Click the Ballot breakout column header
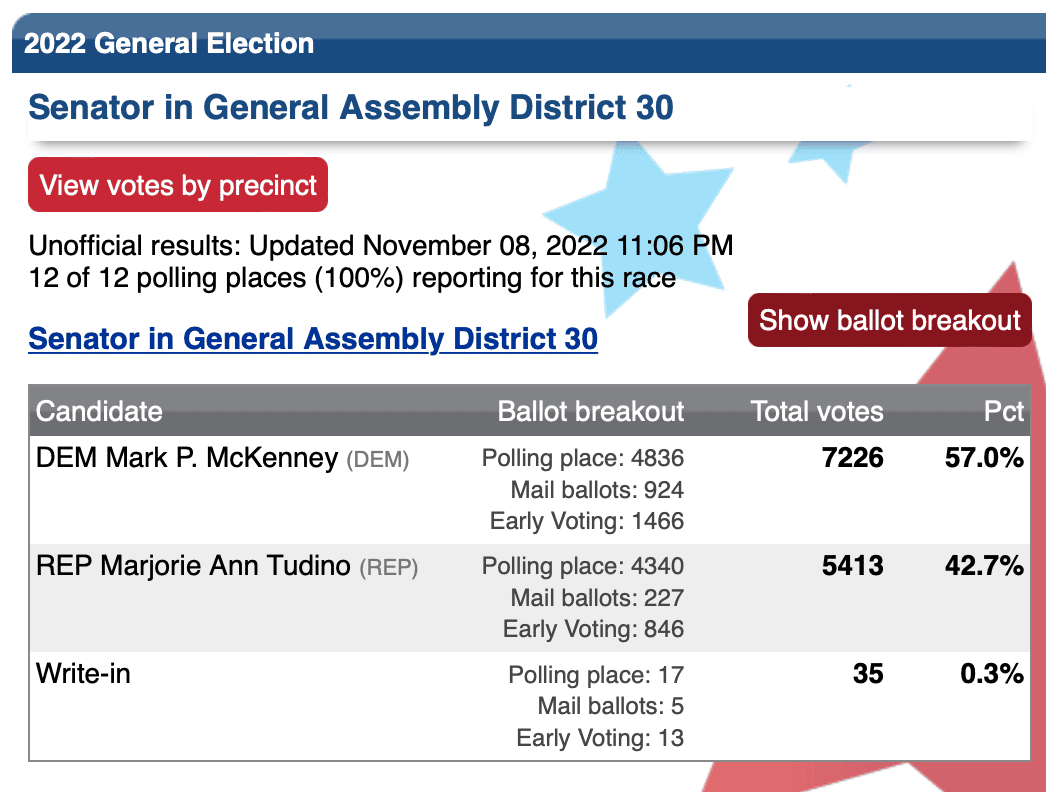This screenshot has width=1046, height=792. click(590, 411)
